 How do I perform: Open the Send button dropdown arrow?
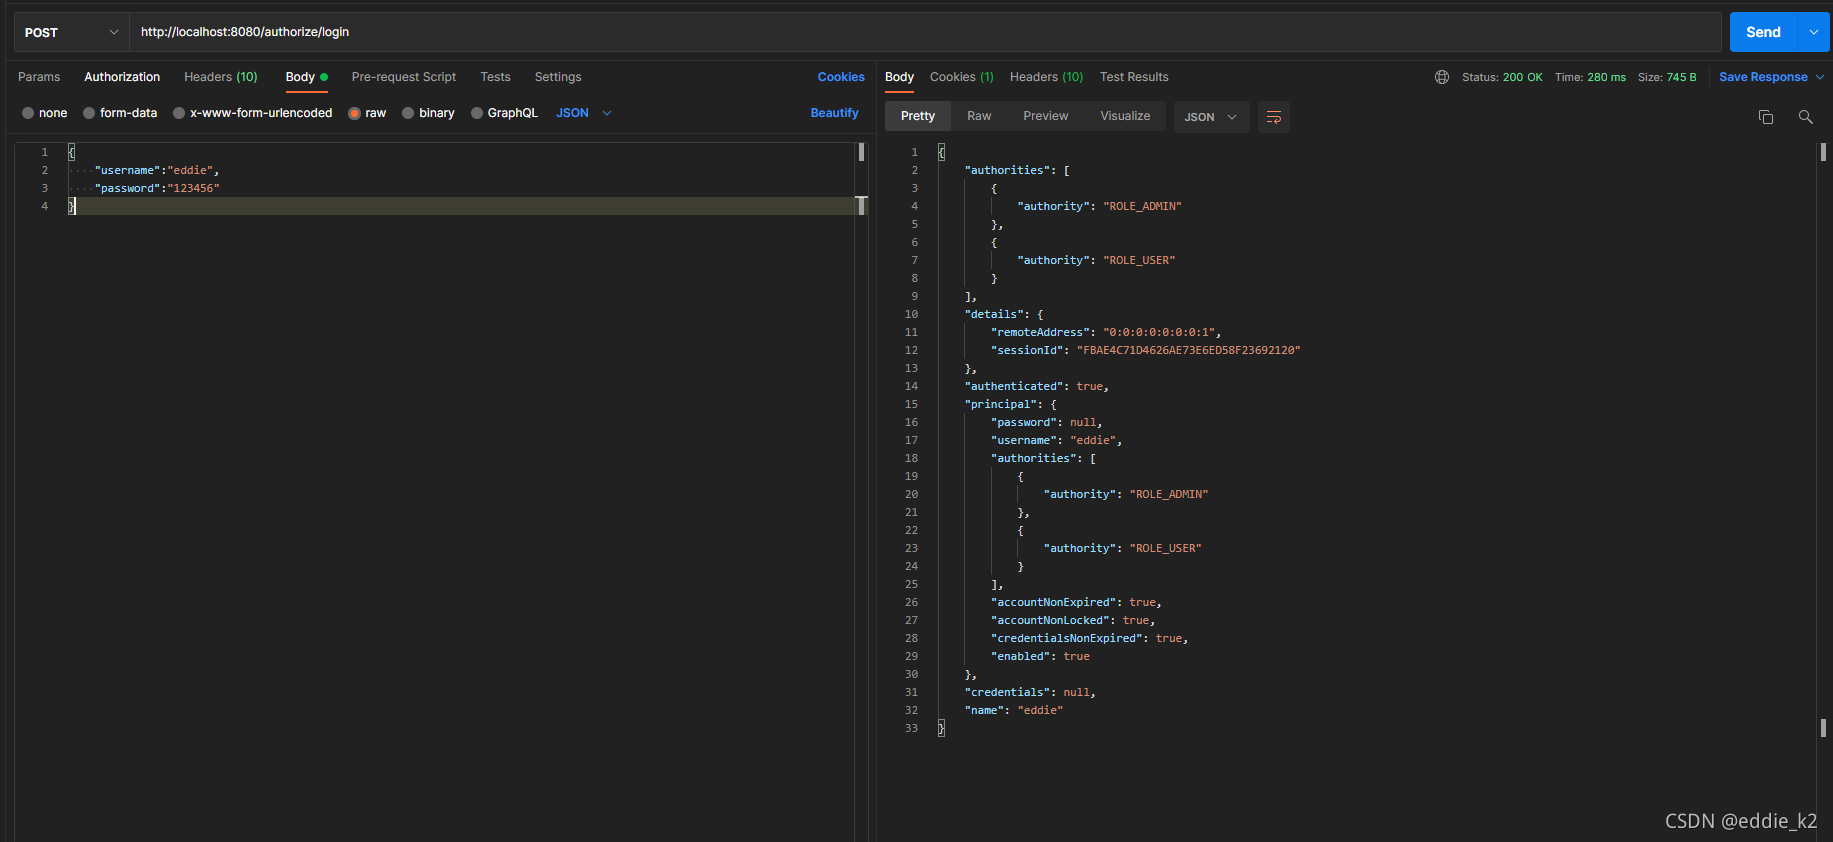1814,32
